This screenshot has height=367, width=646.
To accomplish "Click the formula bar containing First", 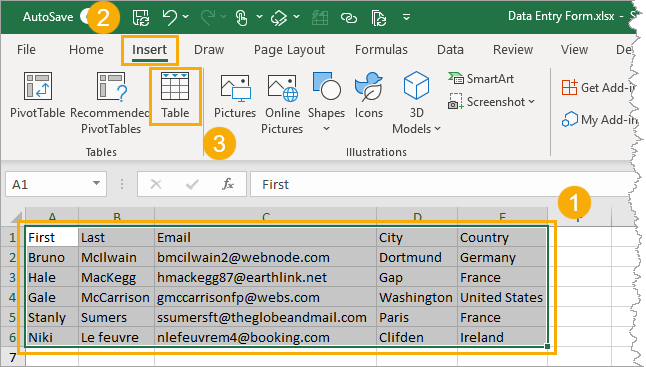I will click(x=441, y=184).
